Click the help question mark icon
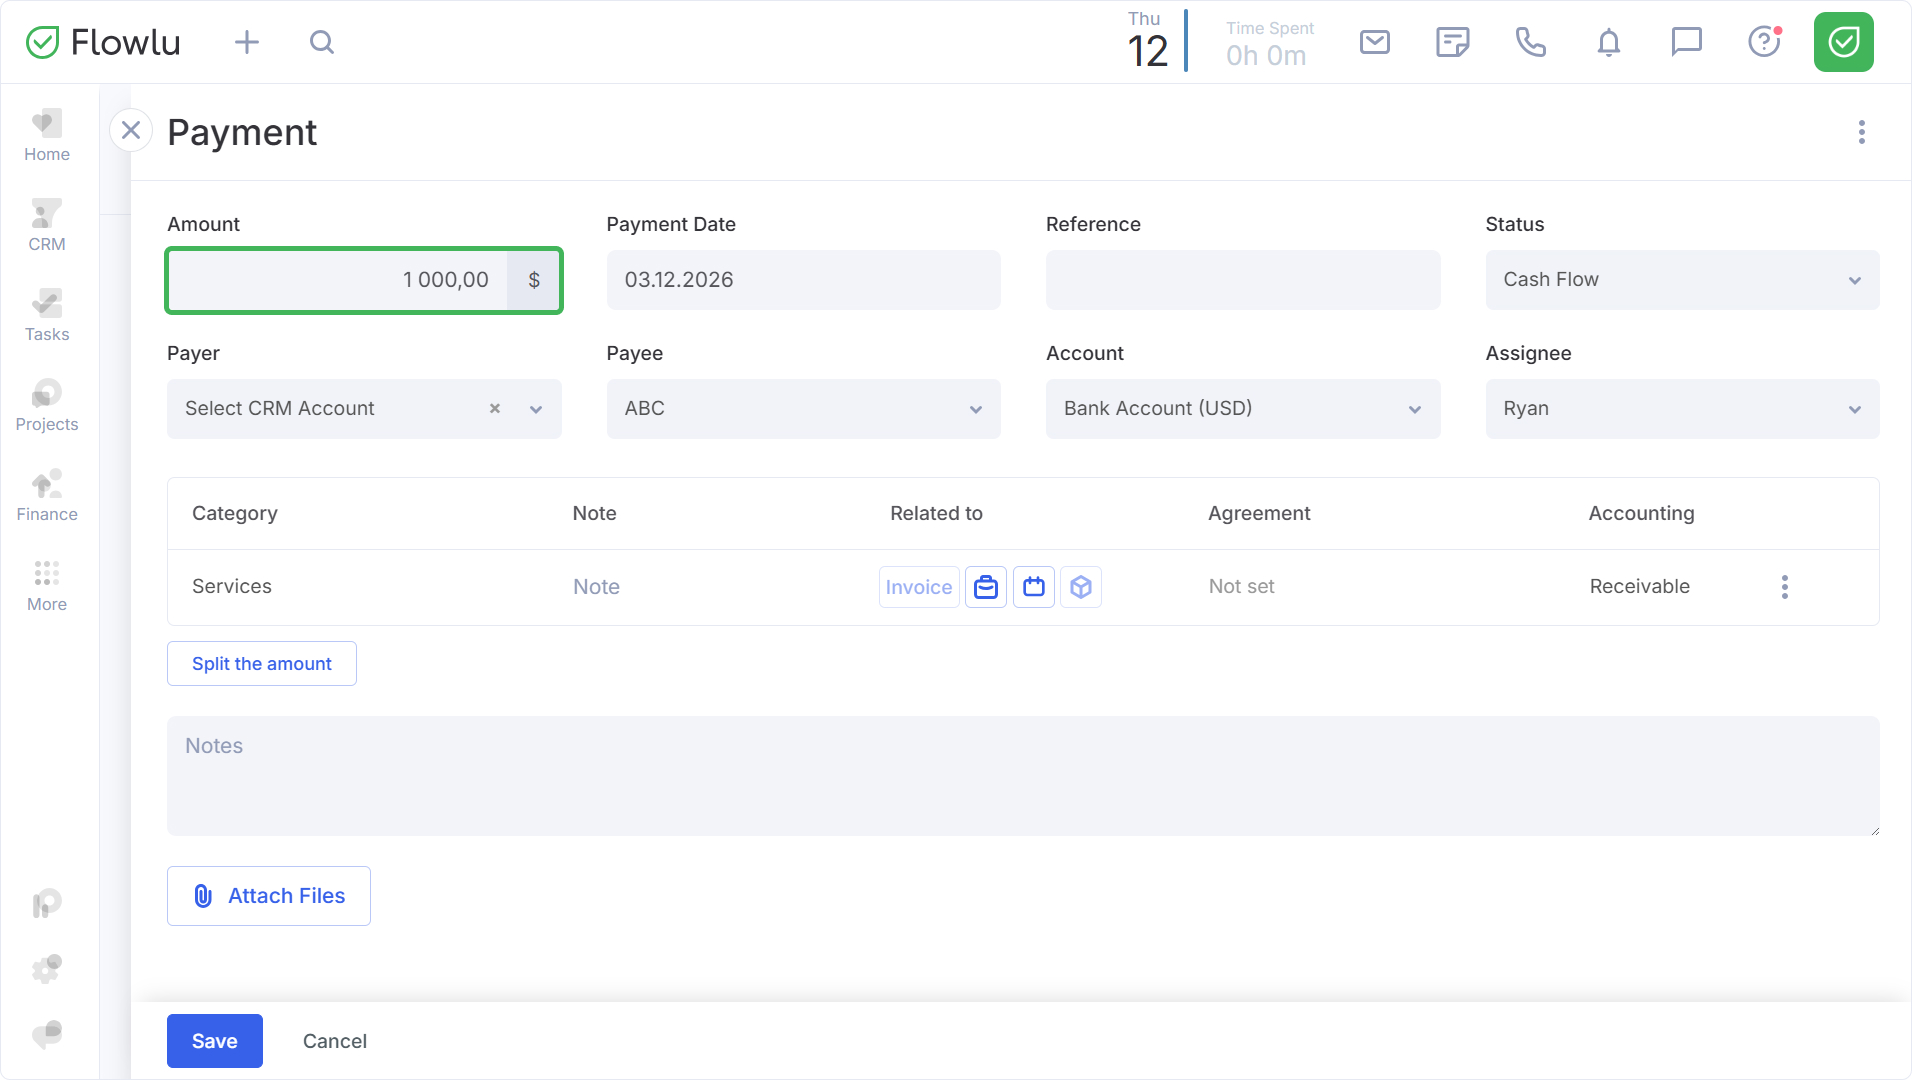Image resolution: width=1912 pixels, height=1080 pixels. point(1764,42)
